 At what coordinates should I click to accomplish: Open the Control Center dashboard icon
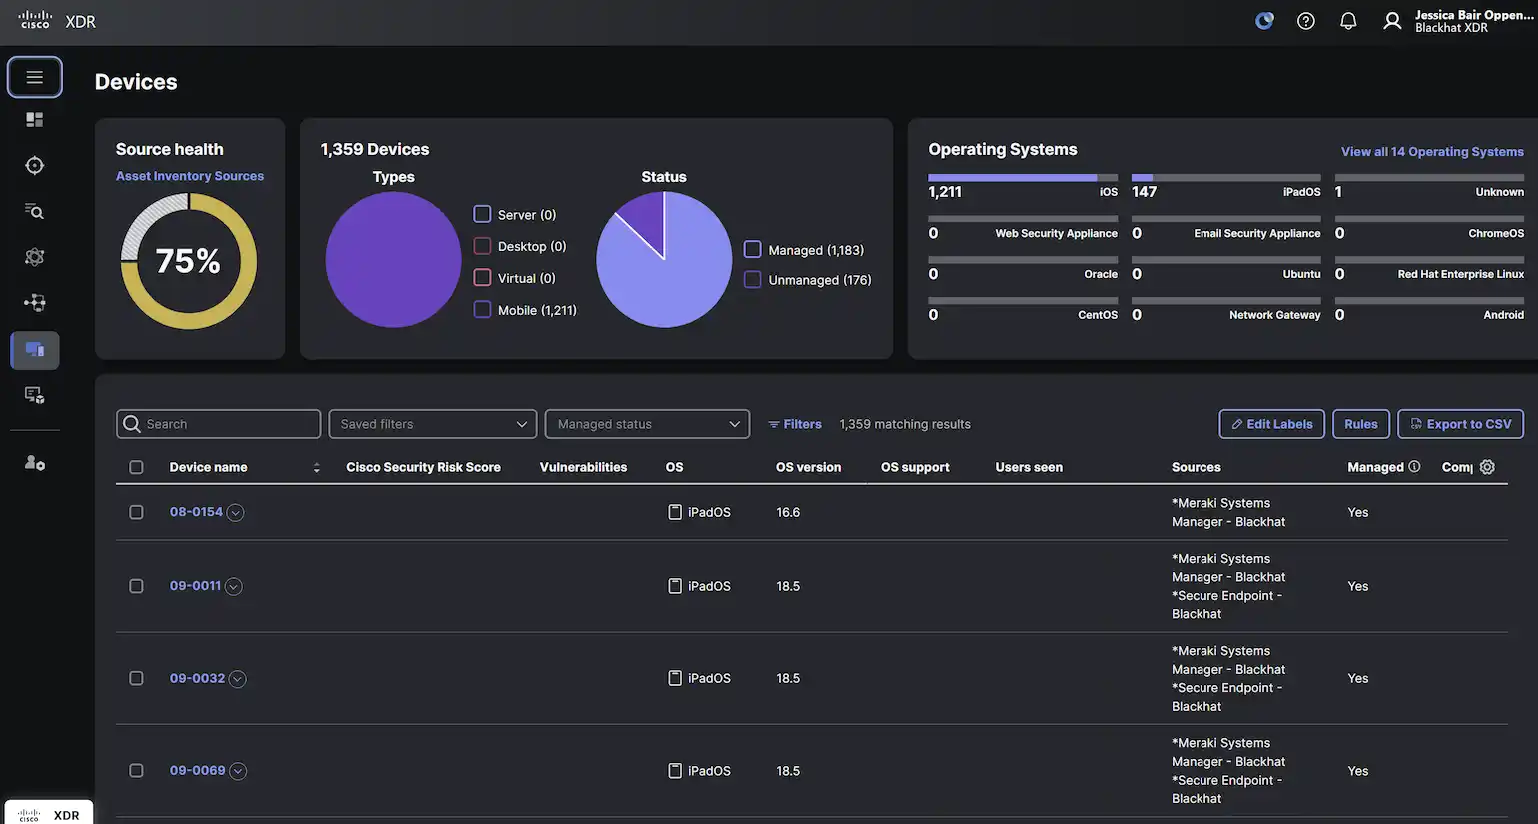34,118
